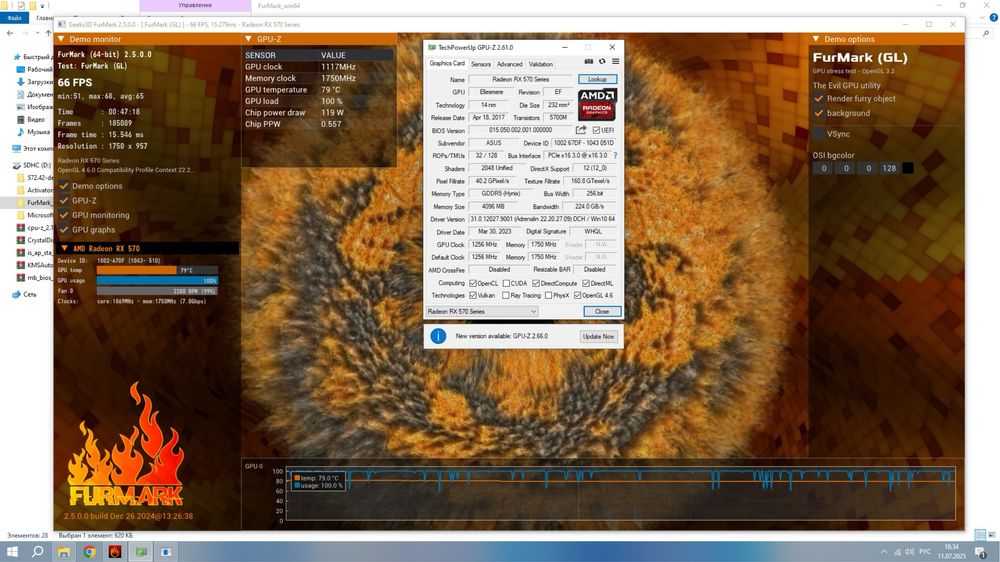Open Explorer recent locations dropdown arrow
Screen dimensions: 1000x562
pyautogui.click(x=38, y=33)
